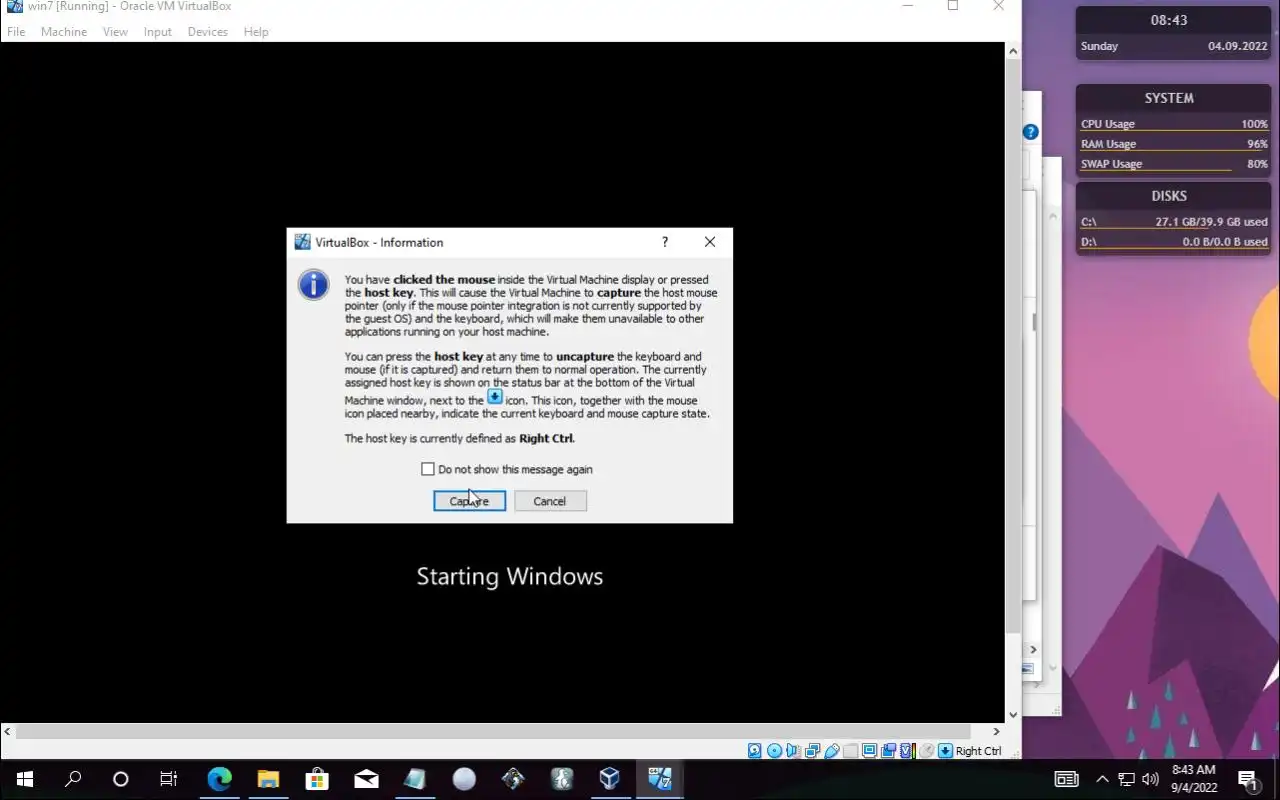Screen dimensions: 1280x800
Task: Click the optical disk status bar icon
Action: (774, 751)
